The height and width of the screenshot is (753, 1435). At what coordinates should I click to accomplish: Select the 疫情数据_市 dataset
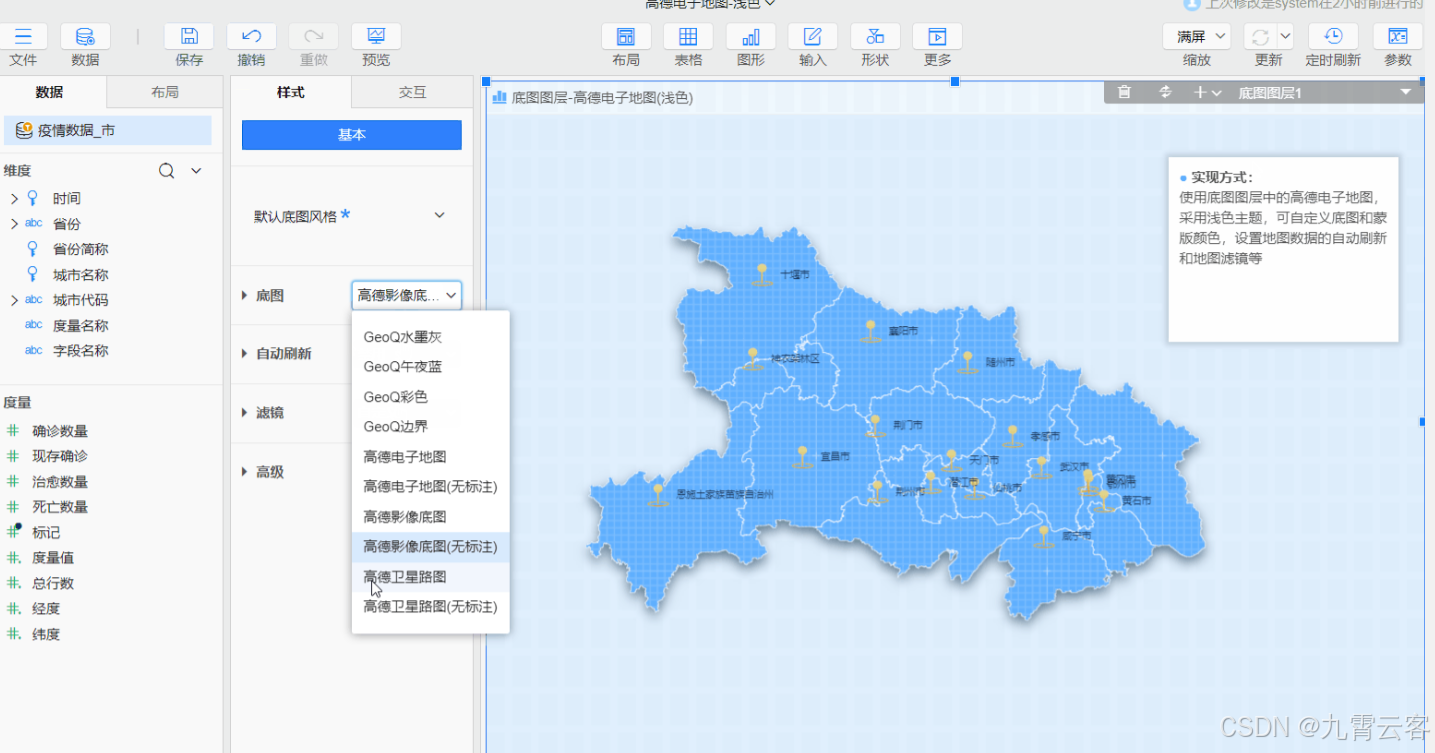point(106,130)
